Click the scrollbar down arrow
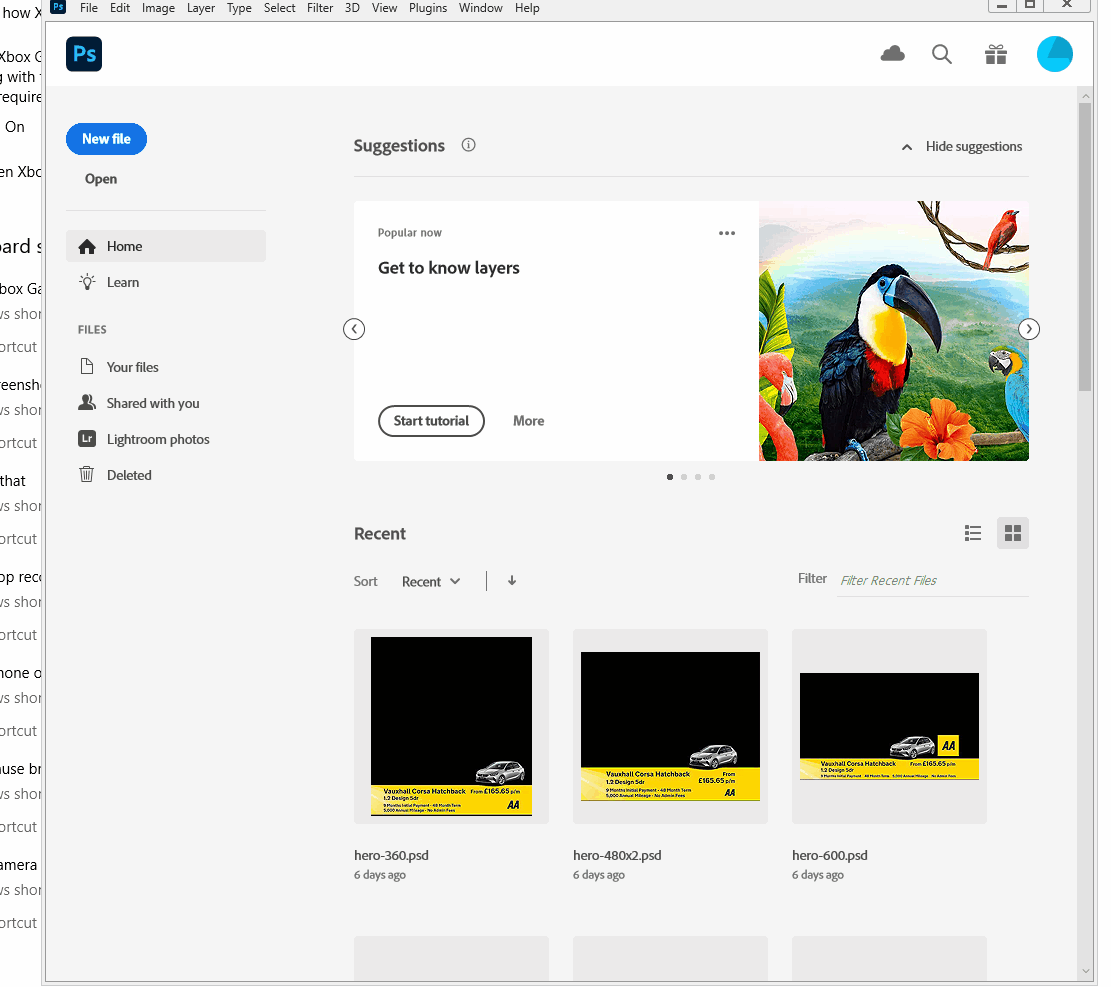Viewport: 1111px width, 987px height. [1085, 971]
